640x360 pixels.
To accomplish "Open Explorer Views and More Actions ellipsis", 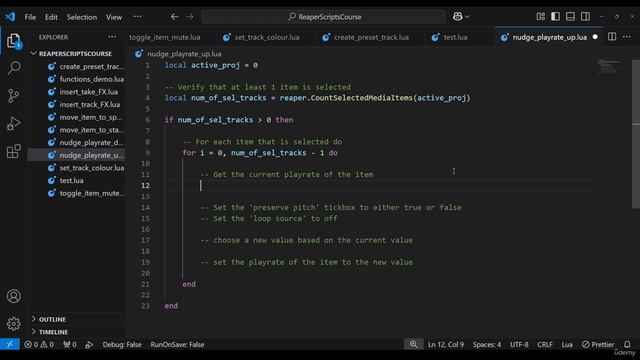I will [x=112, y=37].
